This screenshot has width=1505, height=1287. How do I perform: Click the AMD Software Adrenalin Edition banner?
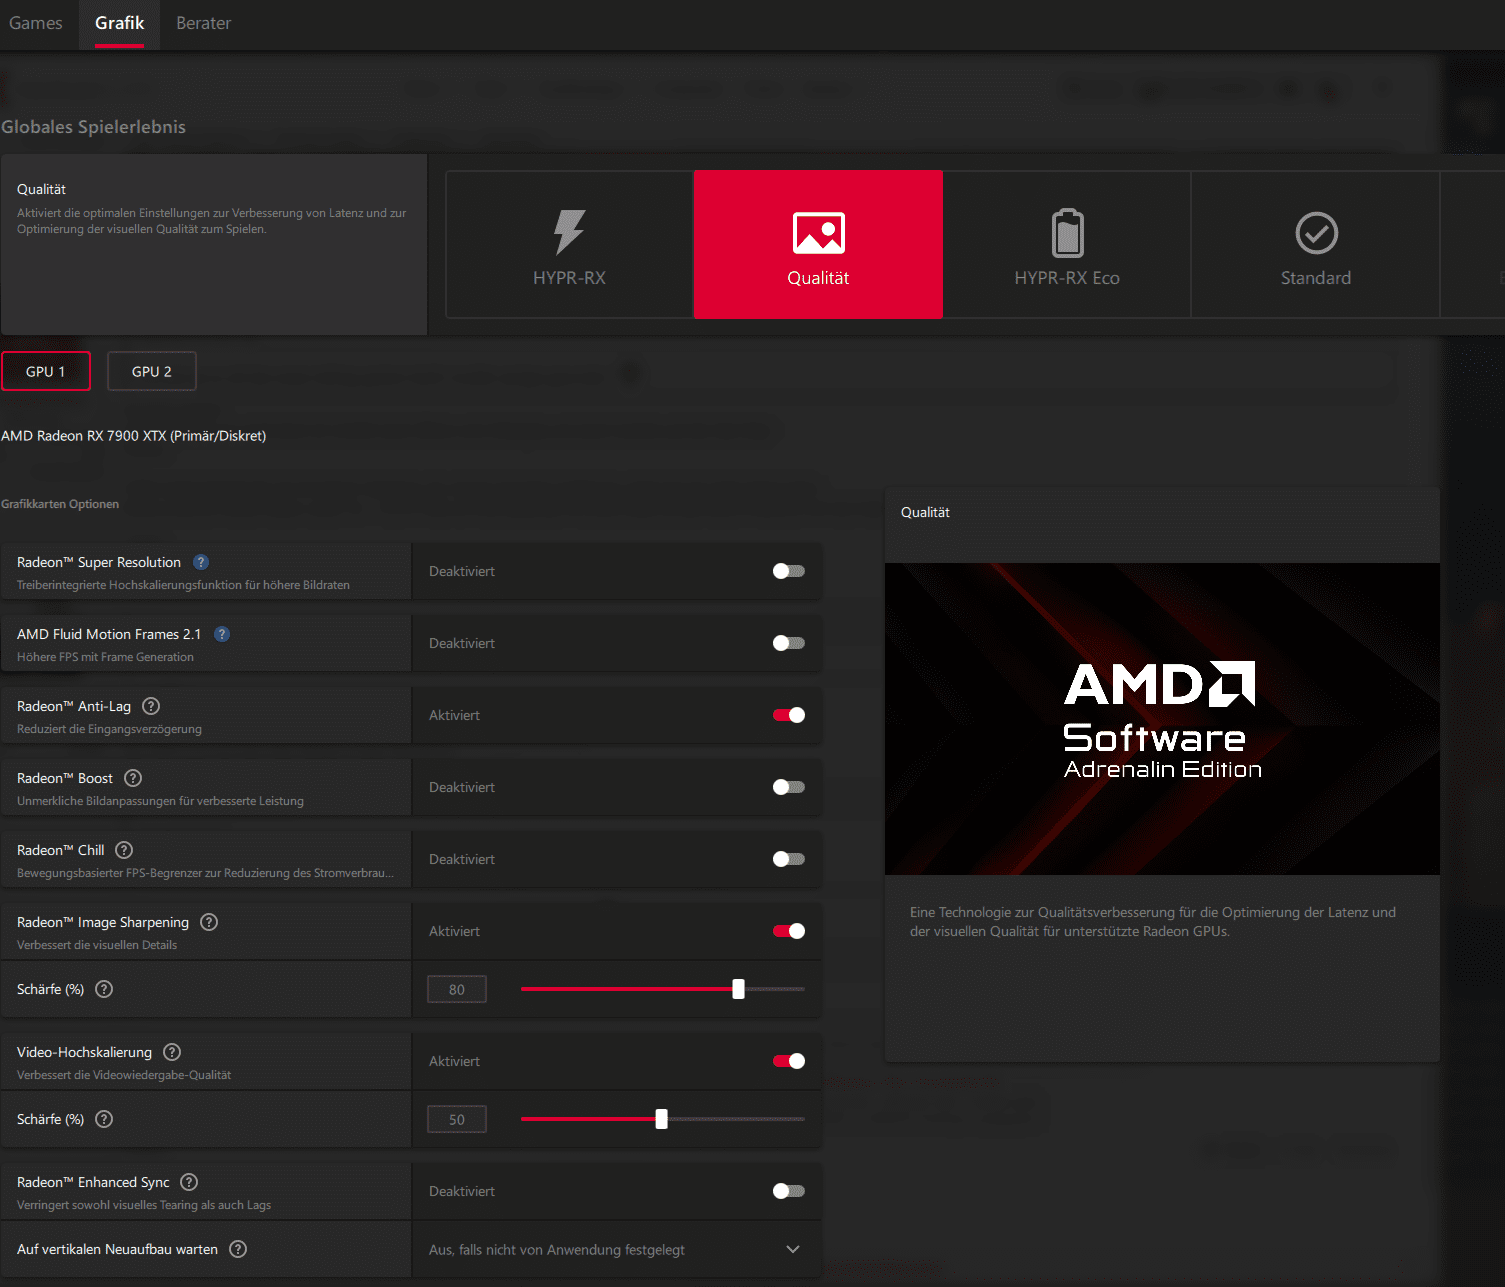point(1162,719)
